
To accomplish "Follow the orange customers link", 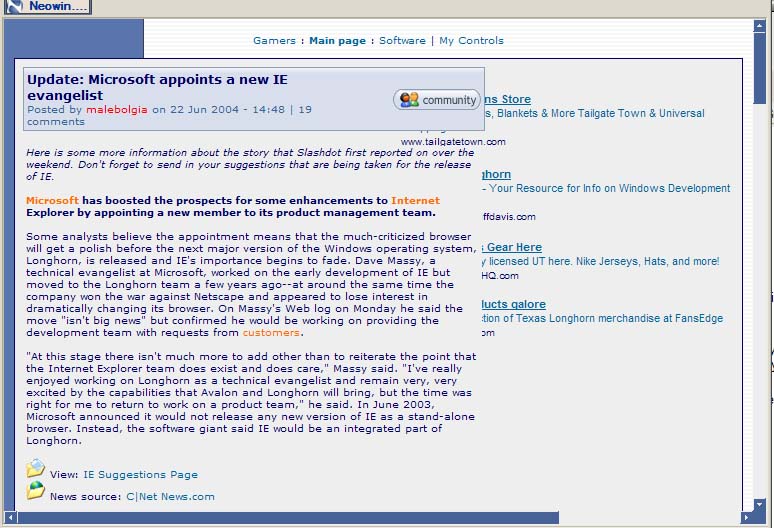I will [271, 333].
